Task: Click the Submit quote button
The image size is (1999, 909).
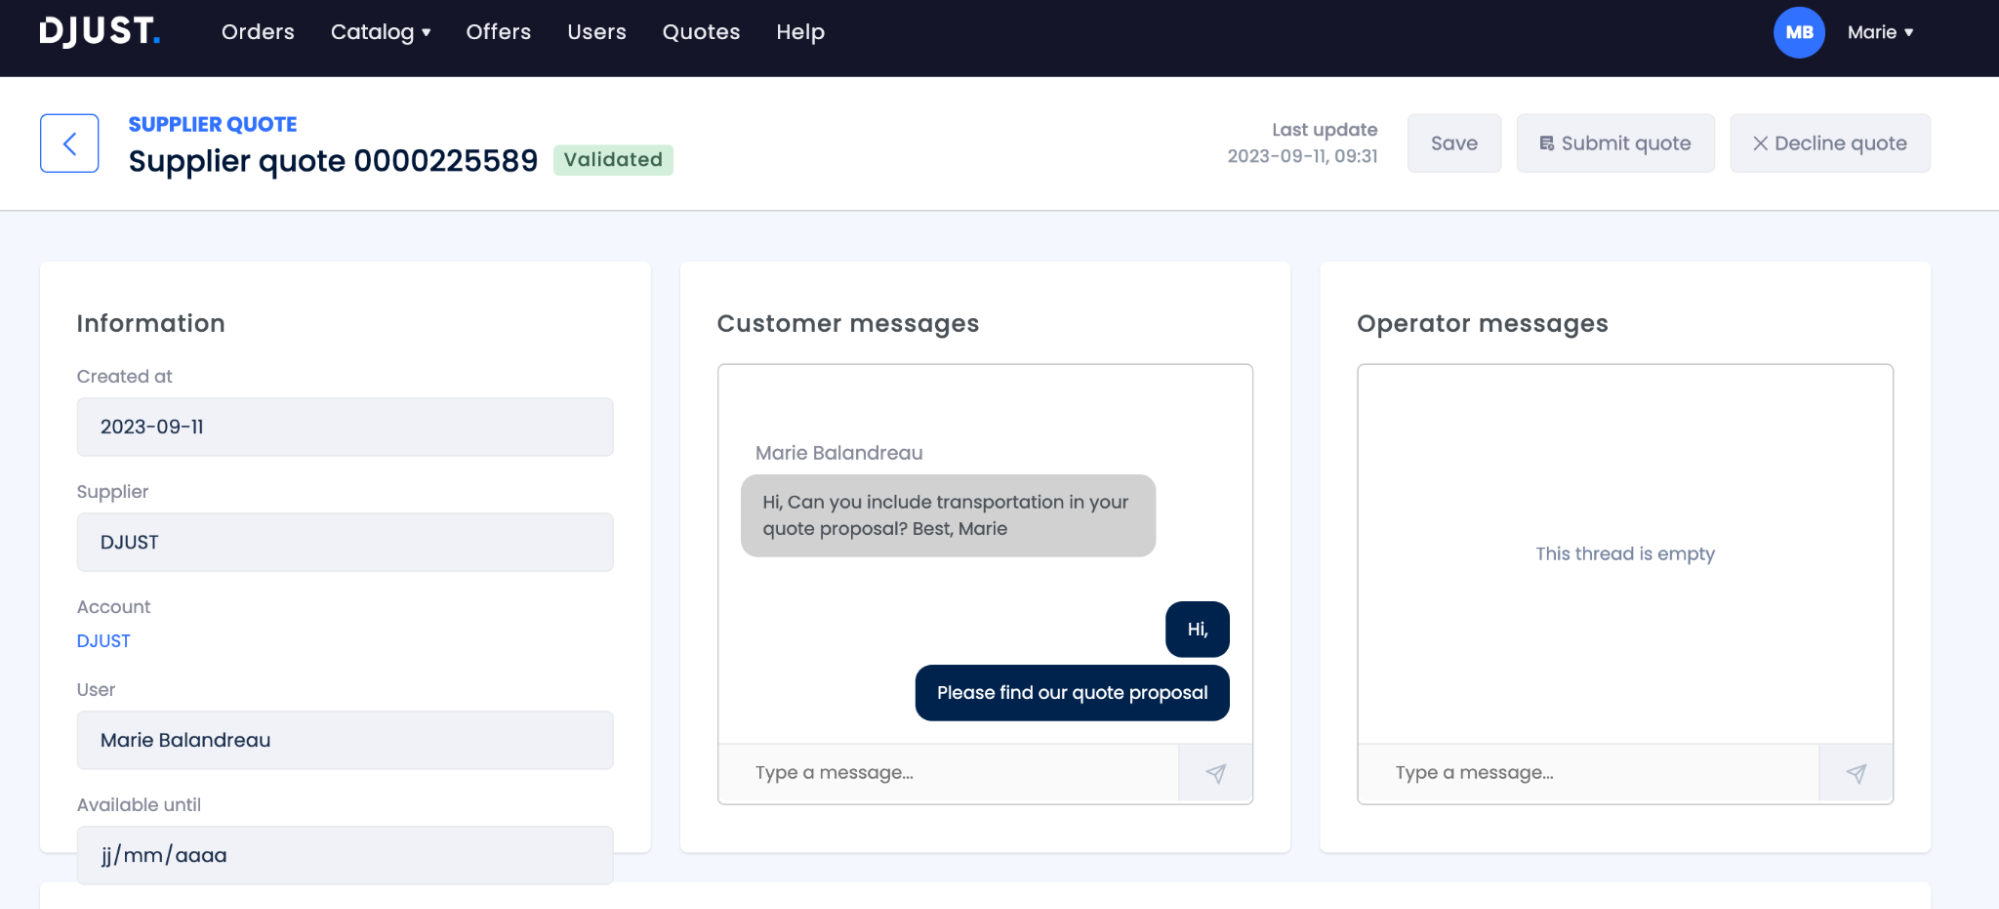Action: pyautogui.click(x=1615, y=143)
